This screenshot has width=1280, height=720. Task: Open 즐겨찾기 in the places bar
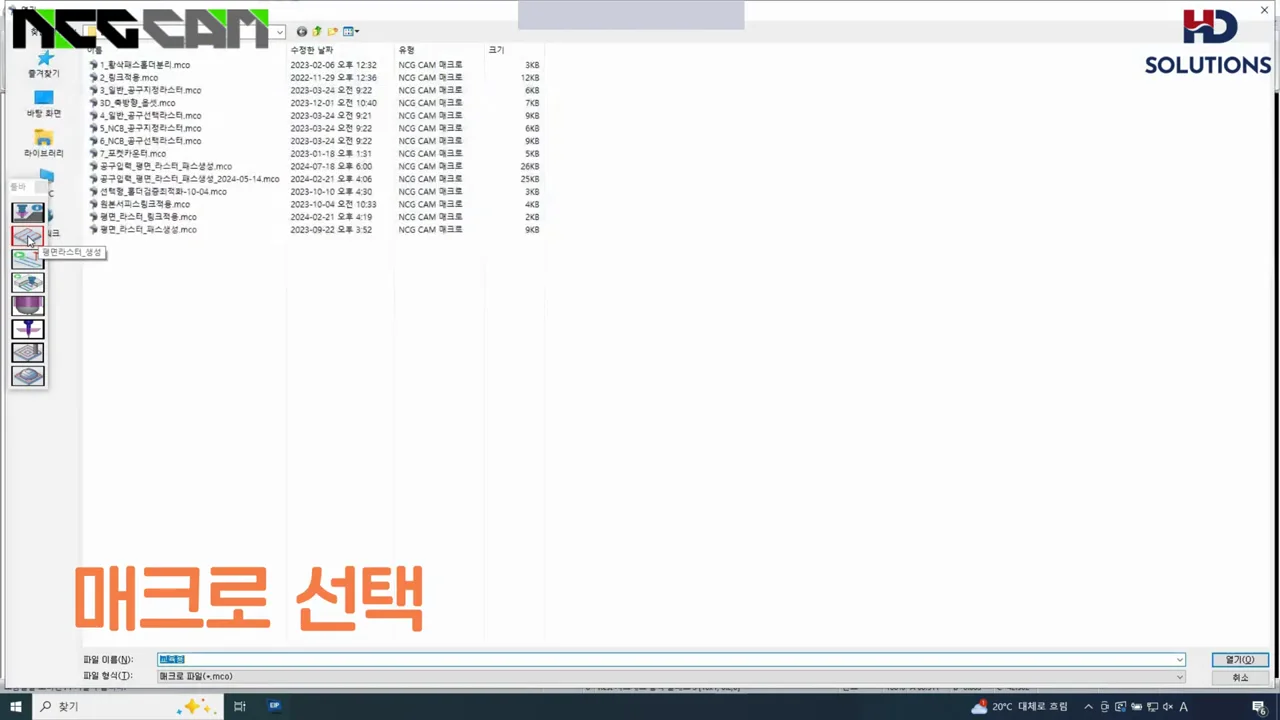click(44, 65)
